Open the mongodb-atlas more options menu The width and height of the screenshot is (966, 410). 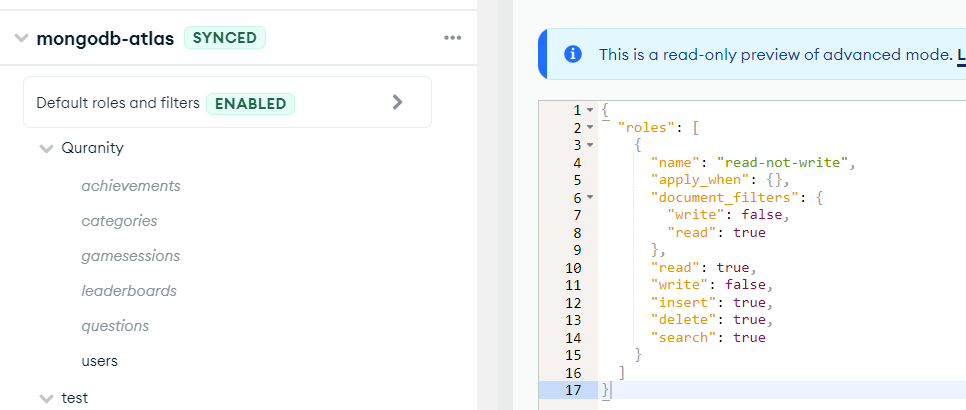point(452,38)
